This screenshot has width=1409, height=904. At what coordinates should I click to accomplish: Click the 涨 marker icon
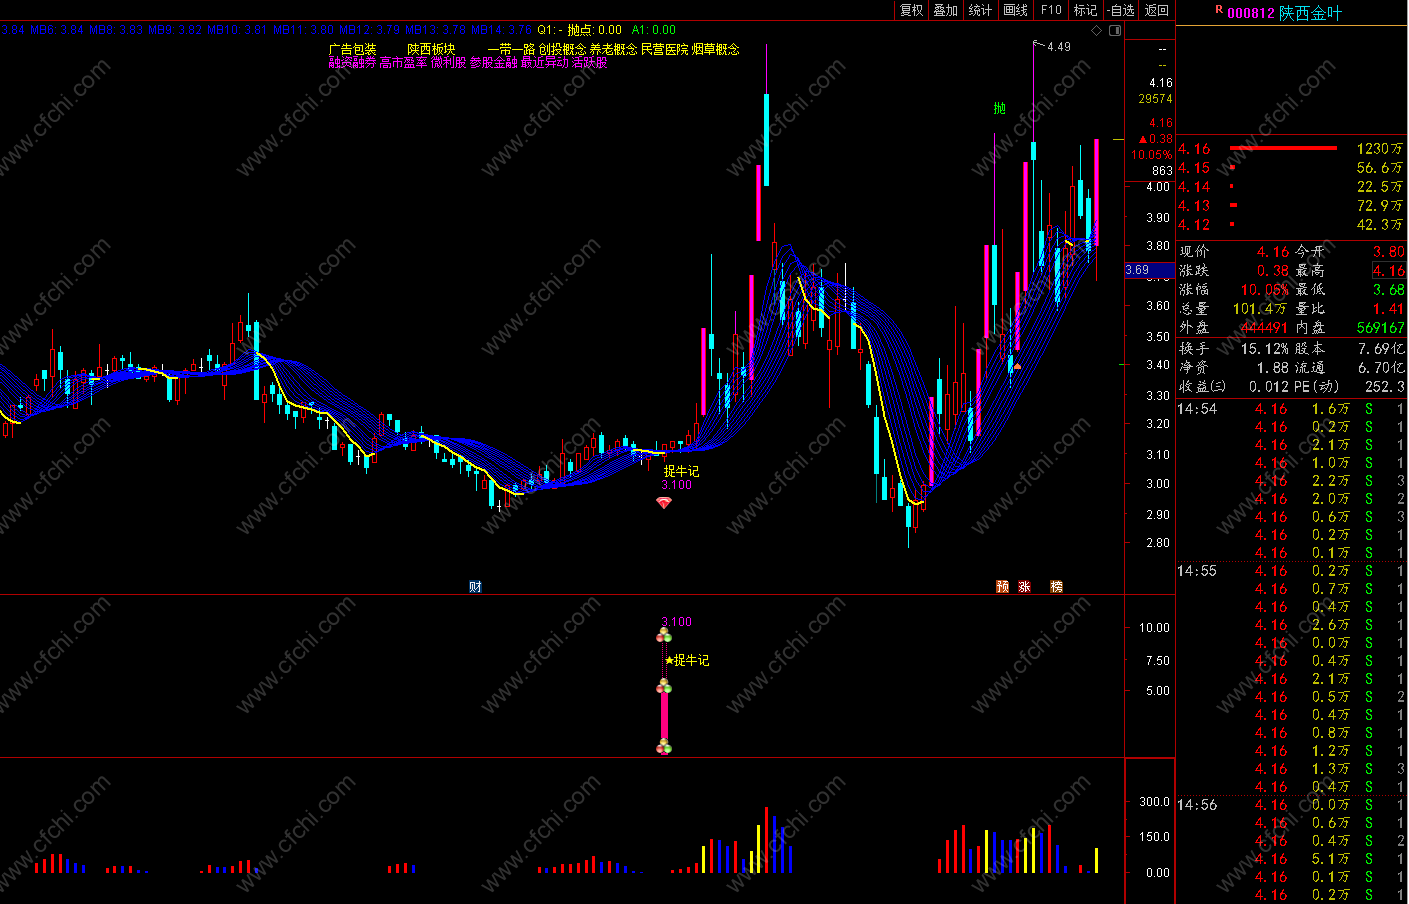tap(1025, 587)
